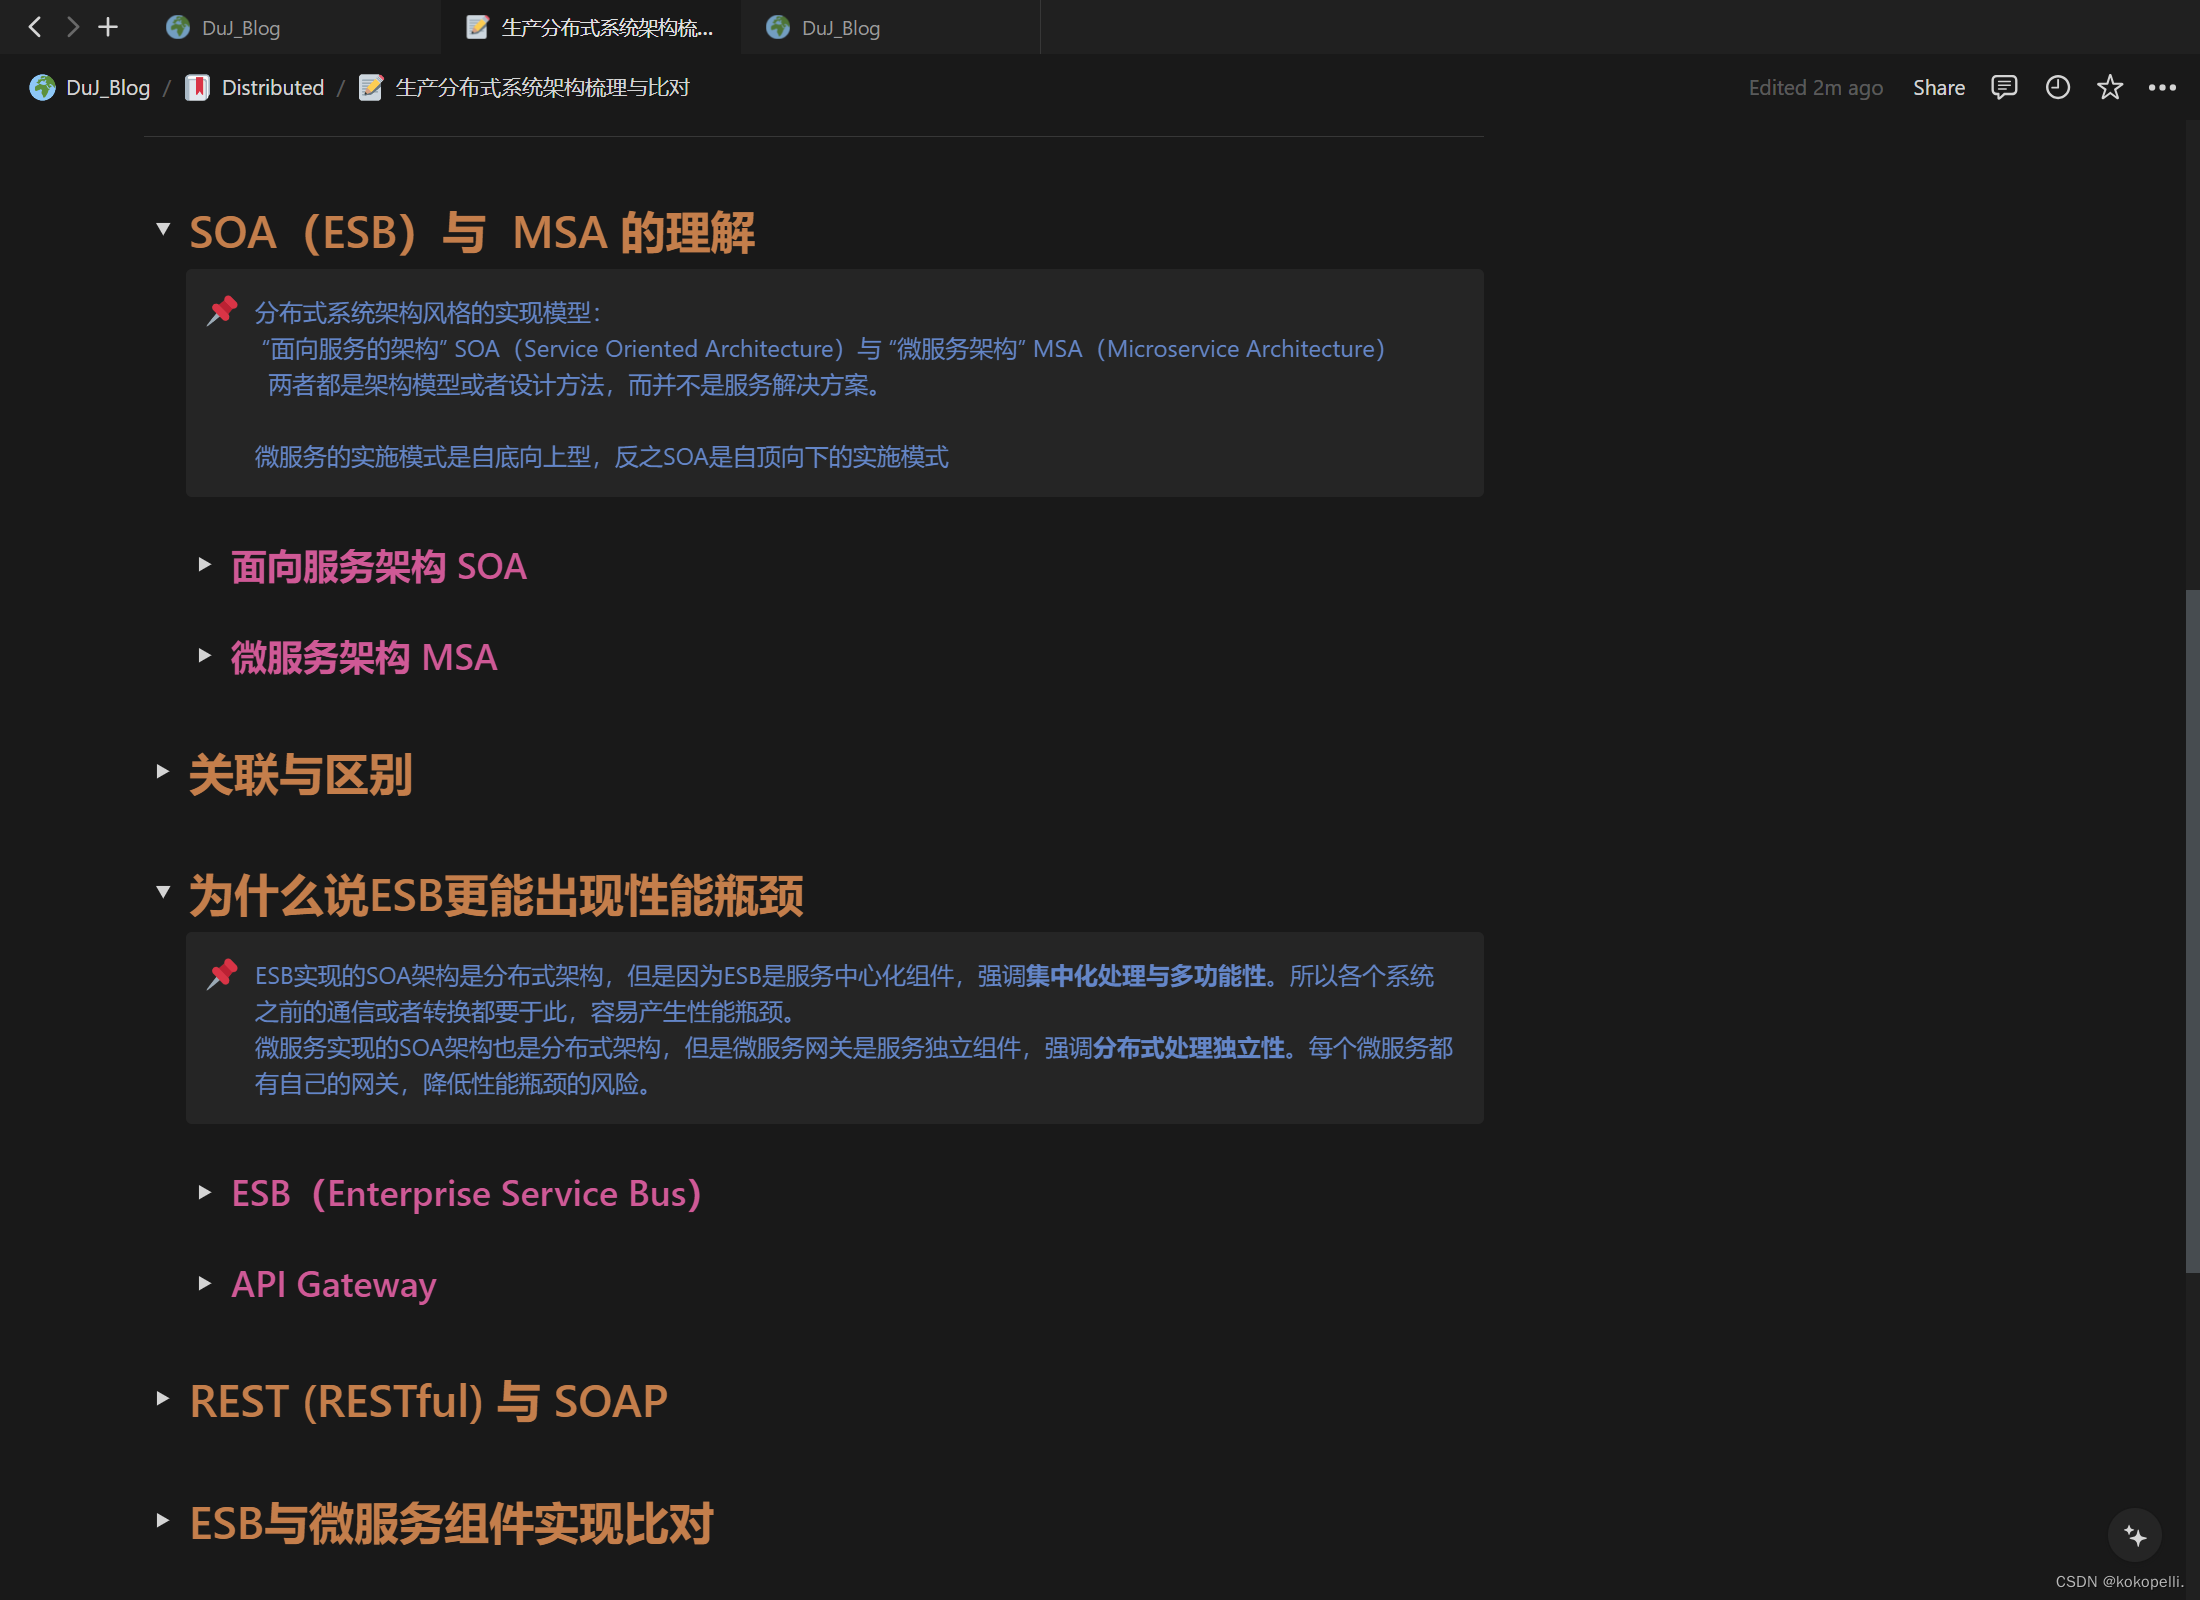The width and height of the screenshot is (2200, 1600).
Task: Star this page to favorite it
Action: pos(2109,88)
